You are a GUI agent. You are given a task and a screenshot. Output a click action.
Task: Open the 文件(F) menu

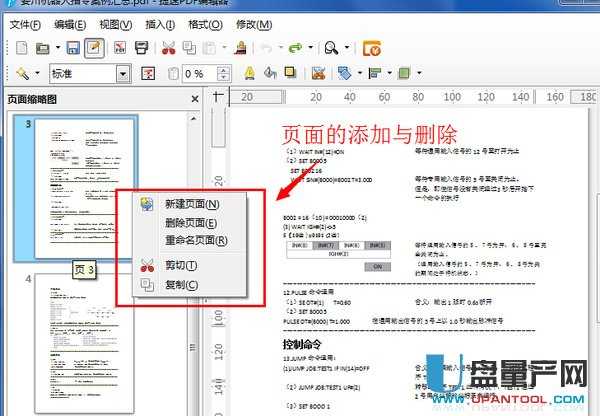tap(25, 23)
